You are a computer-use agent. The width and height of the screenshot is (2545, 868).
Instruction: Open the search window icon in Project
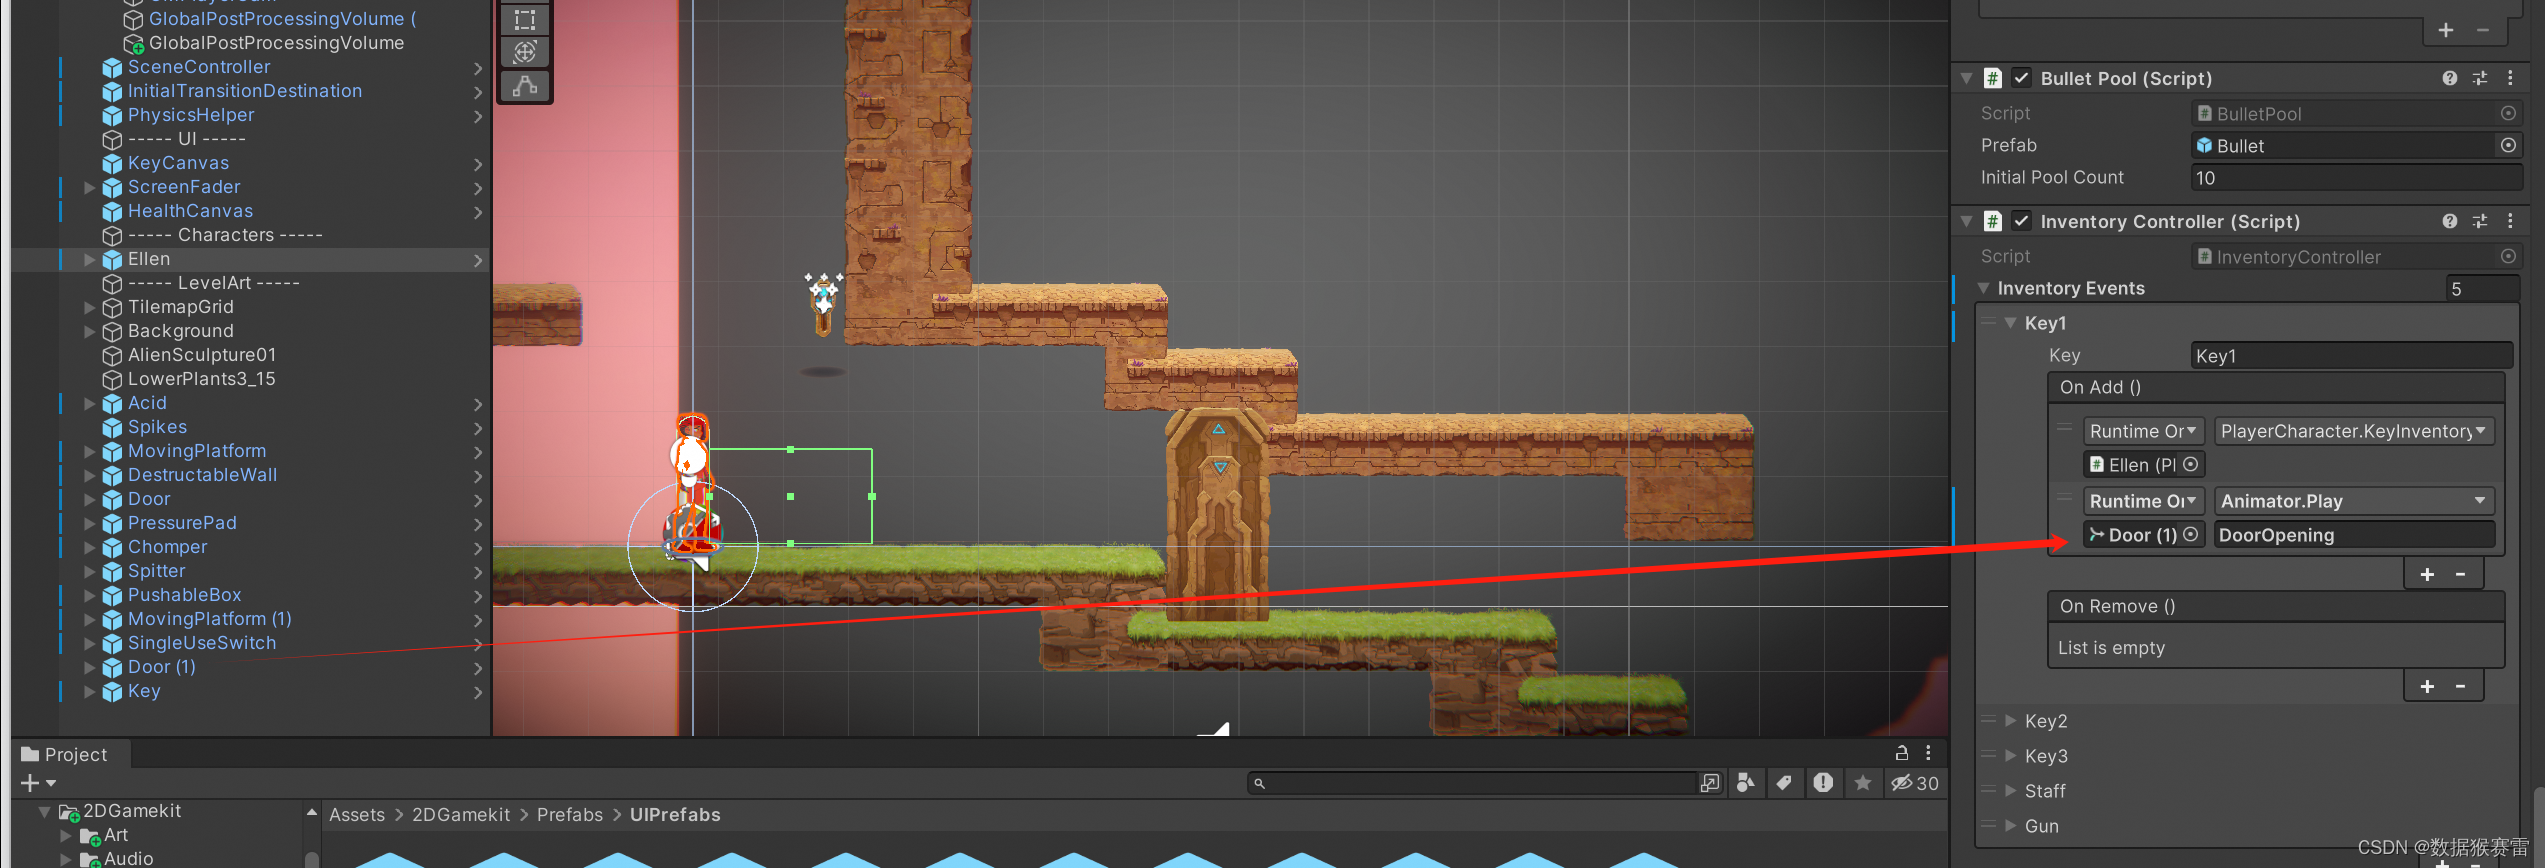[1710, 783]
